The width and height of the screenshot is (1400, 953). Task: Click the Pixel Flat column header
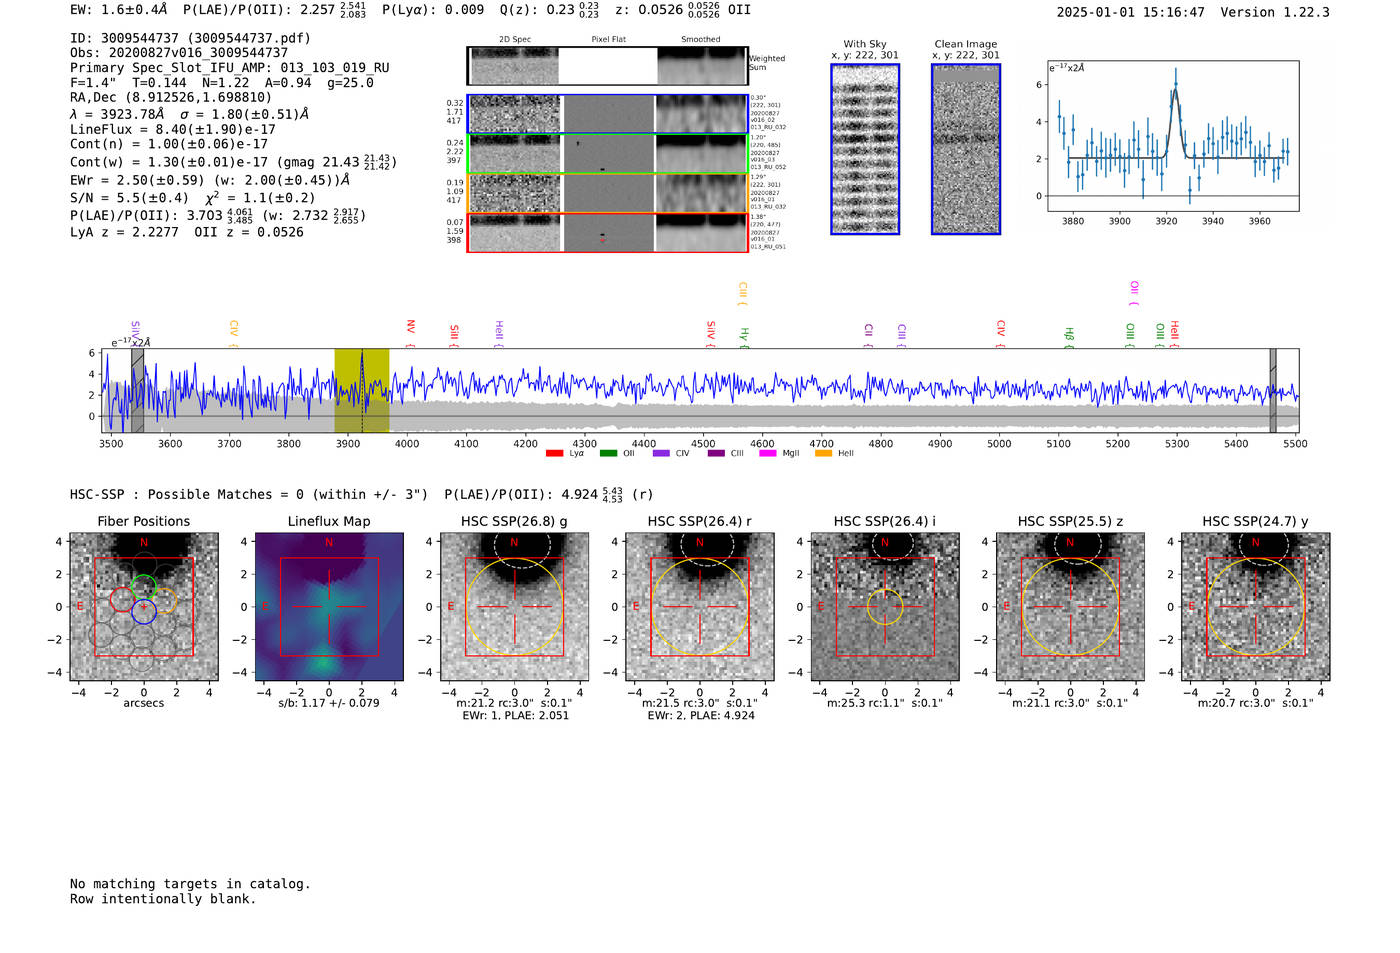click(608, 39)
